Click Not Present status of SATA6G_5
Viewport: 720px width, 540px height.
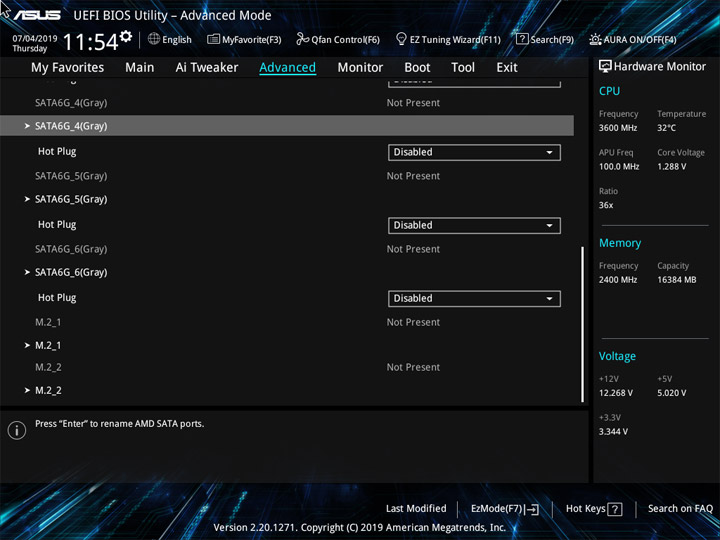[413, 176]
